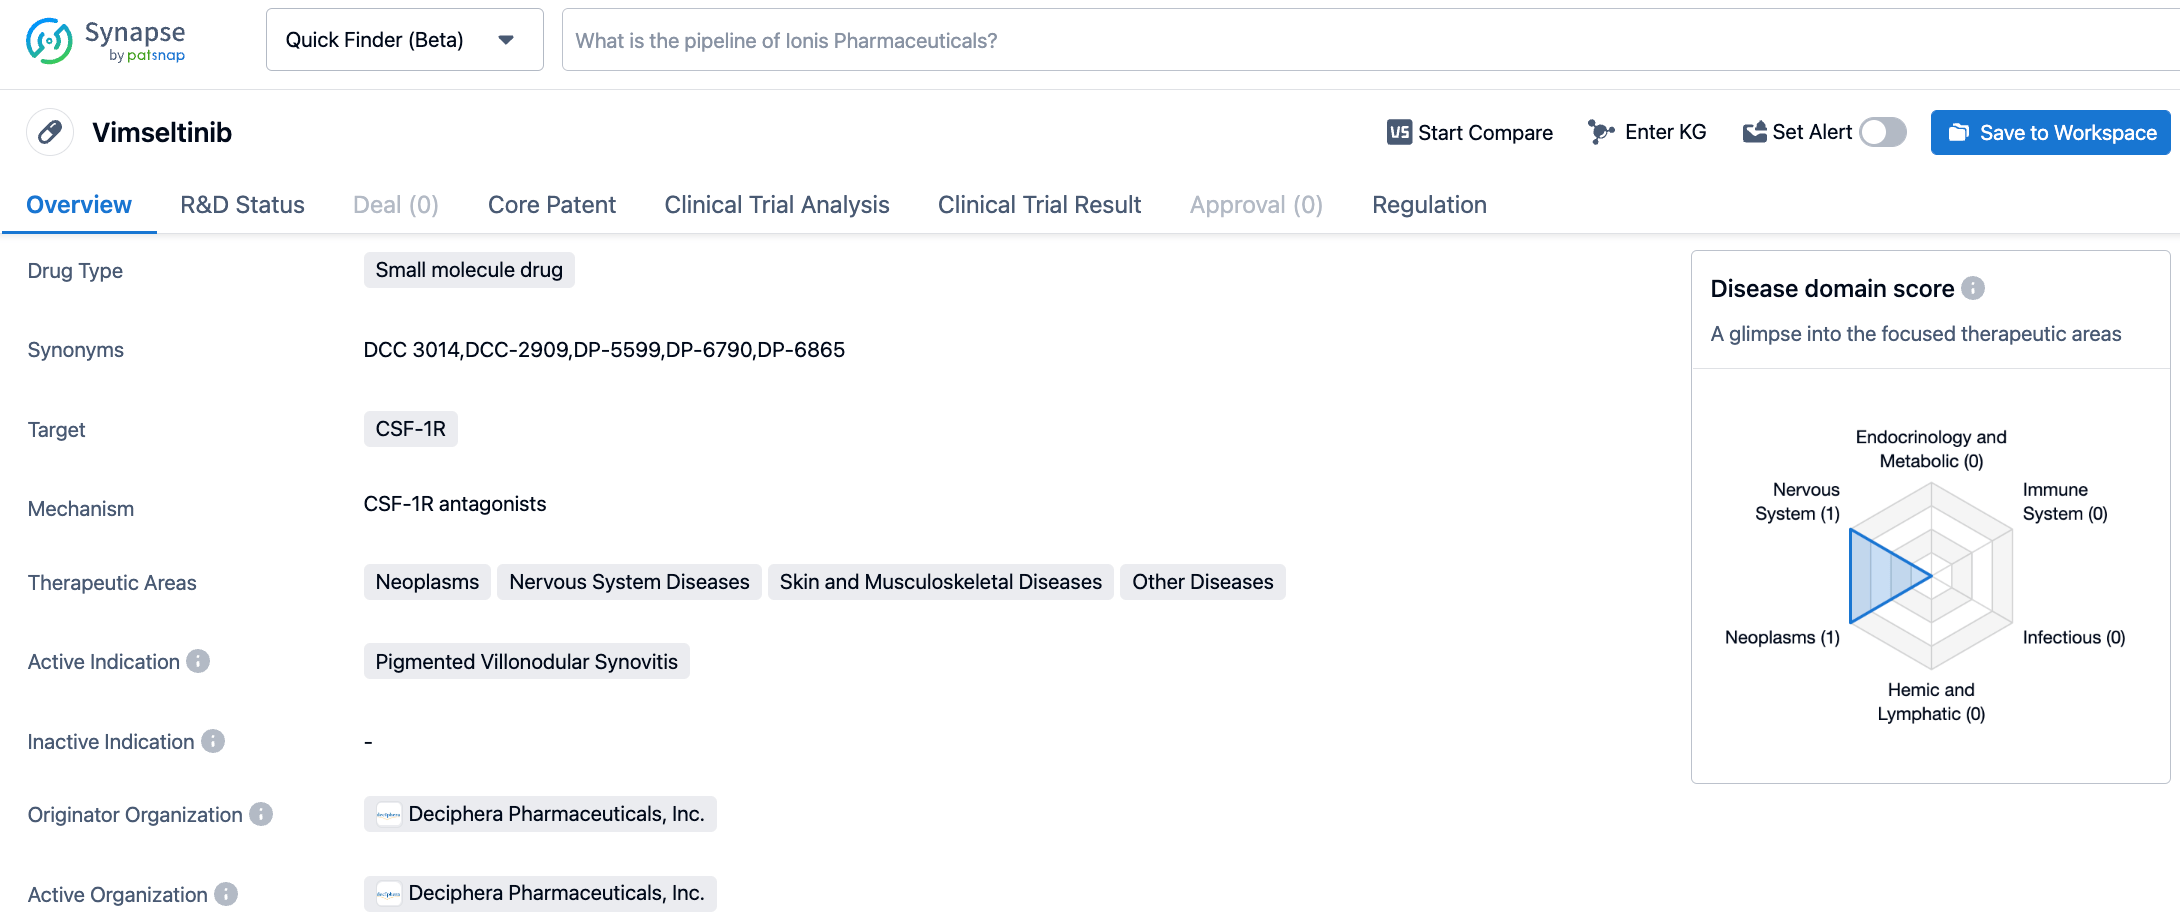Click the Set Alert bell icon
The width and height of the screenshot is (2180, 924).
(1754, 131)
